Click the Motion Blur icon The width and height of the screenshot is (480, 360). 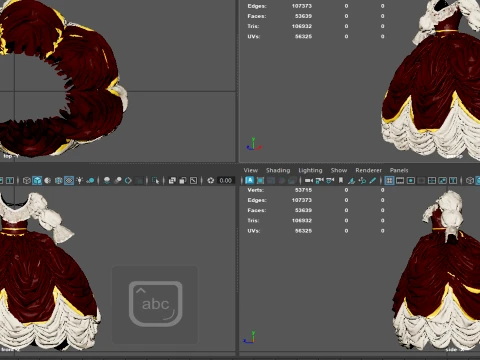point(118,181)
